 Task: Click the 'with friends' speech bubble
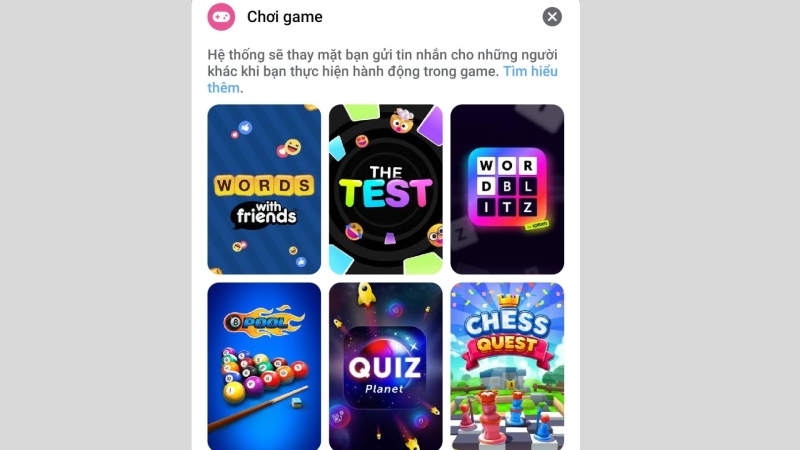265,214
